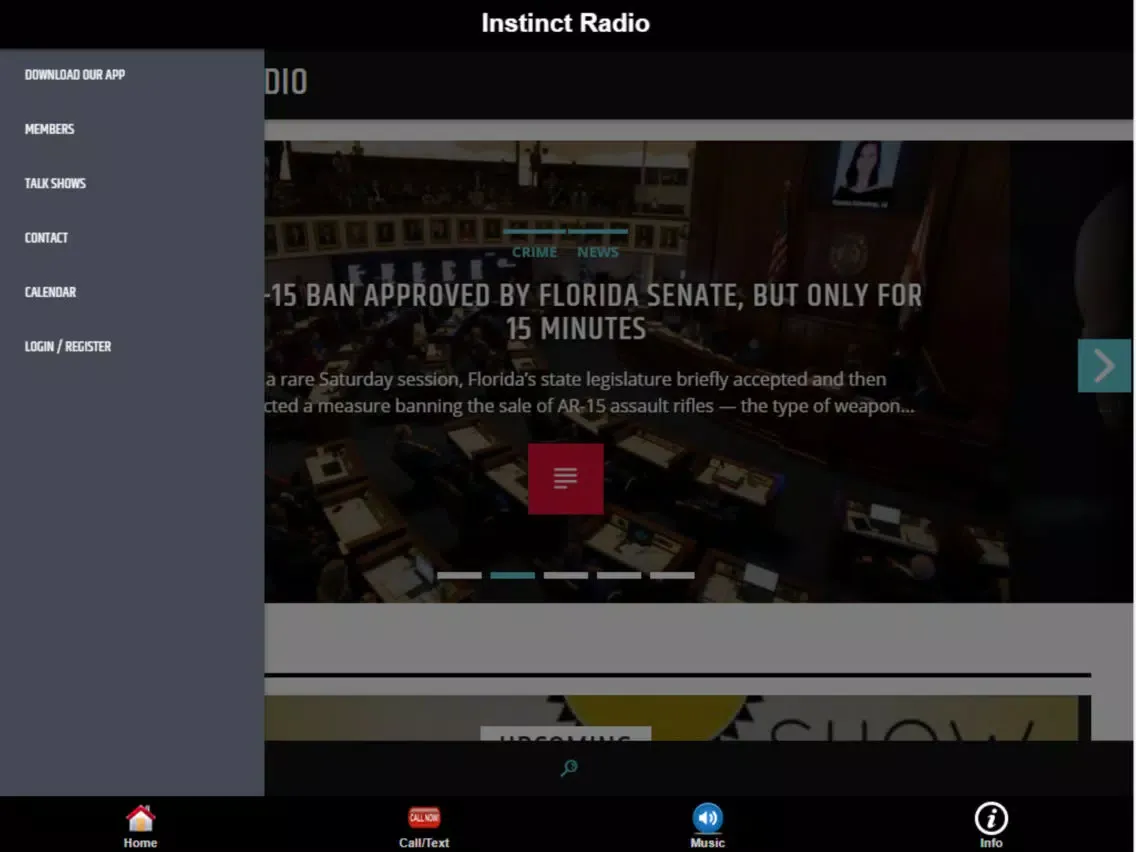This screenshot has width=1136, height=852.
Task: Select Contact in side menu
Action: [x=46, y=238]
